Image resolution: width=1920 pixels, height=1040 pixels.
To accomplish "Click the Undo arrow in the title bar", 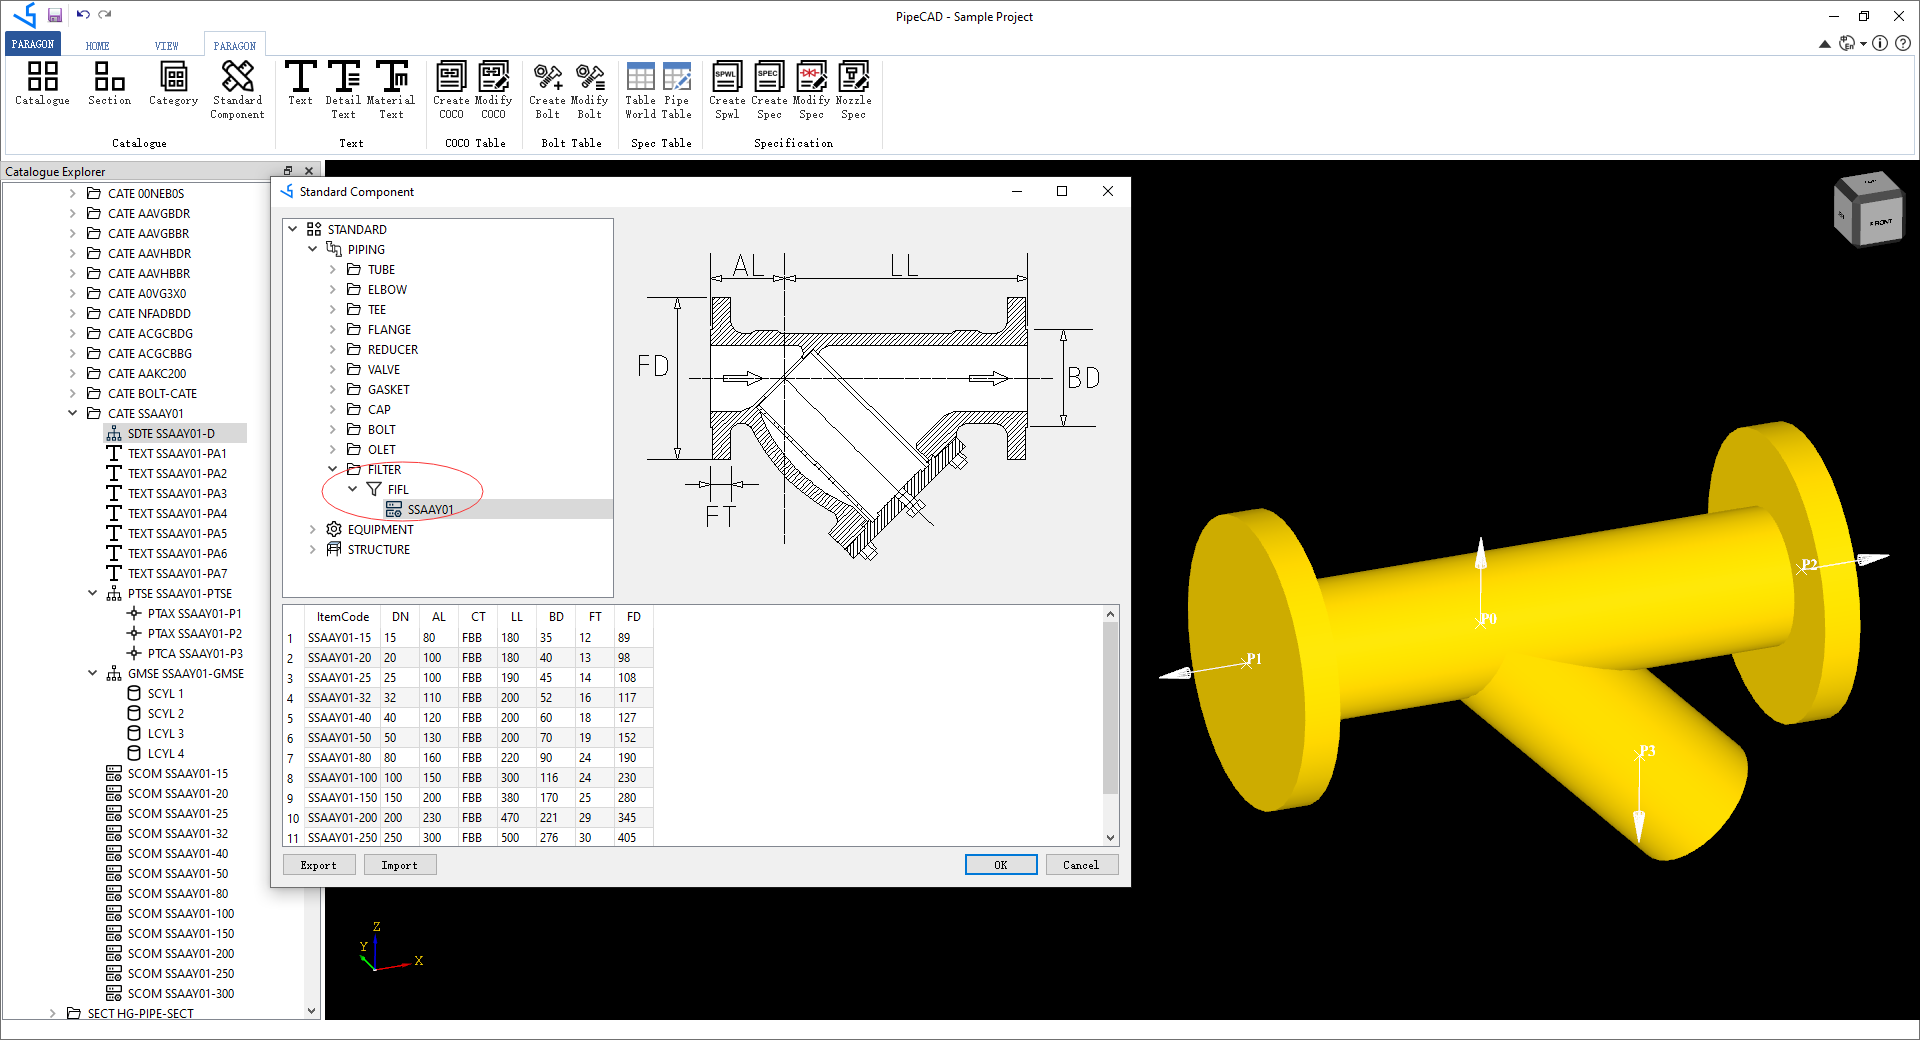I will pos(85,15).
